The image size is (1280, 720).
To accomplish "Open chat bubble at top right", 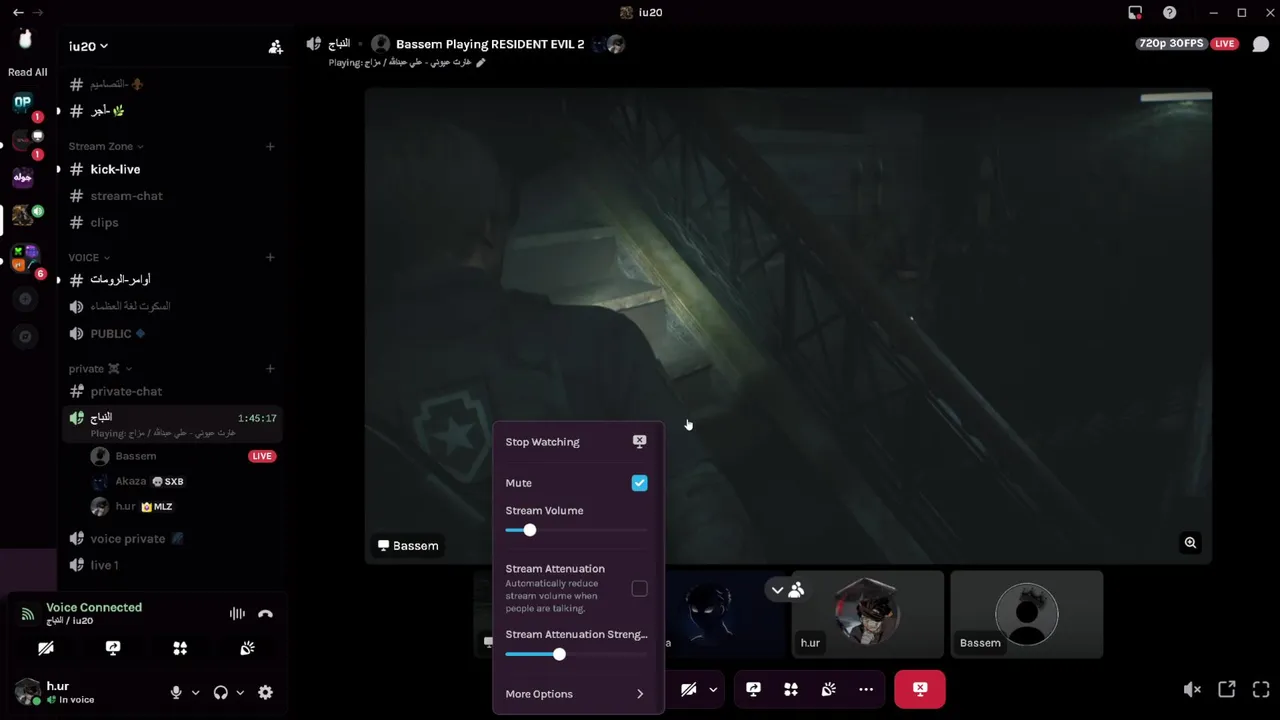I will tap(1260, 44).
